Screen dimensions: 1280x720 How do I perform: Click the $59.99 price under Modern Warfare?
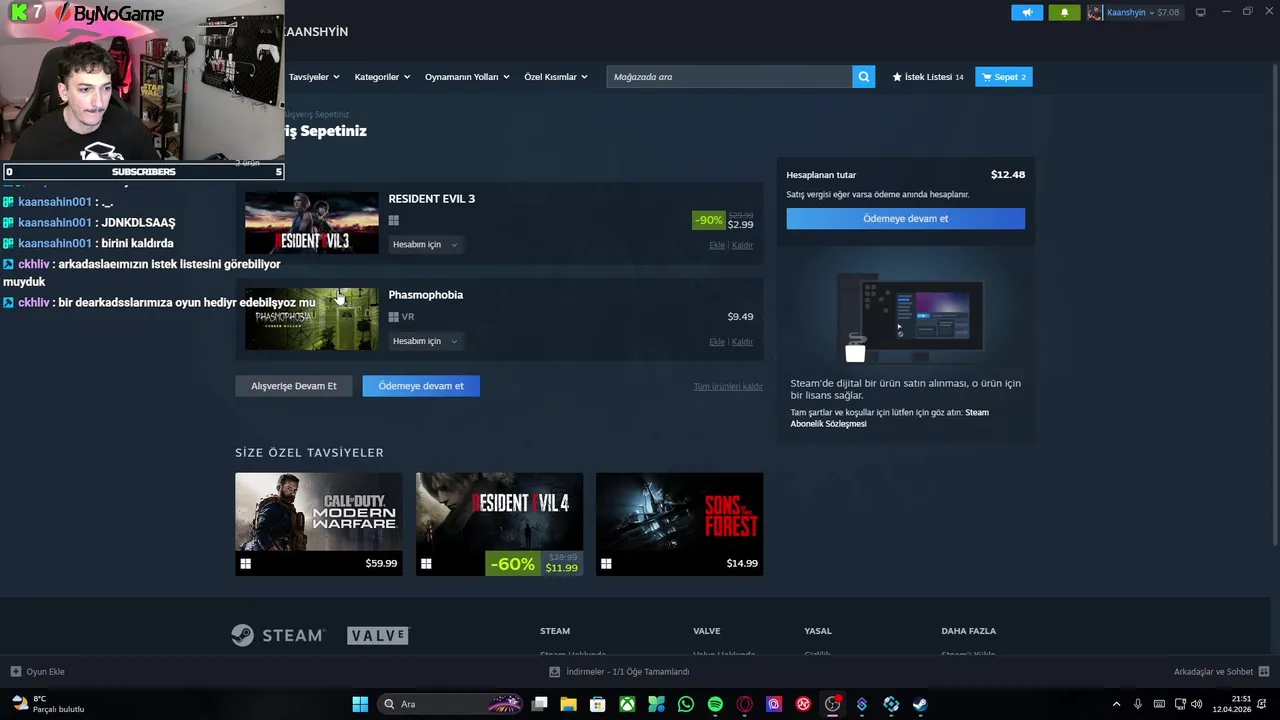point(381,563)
